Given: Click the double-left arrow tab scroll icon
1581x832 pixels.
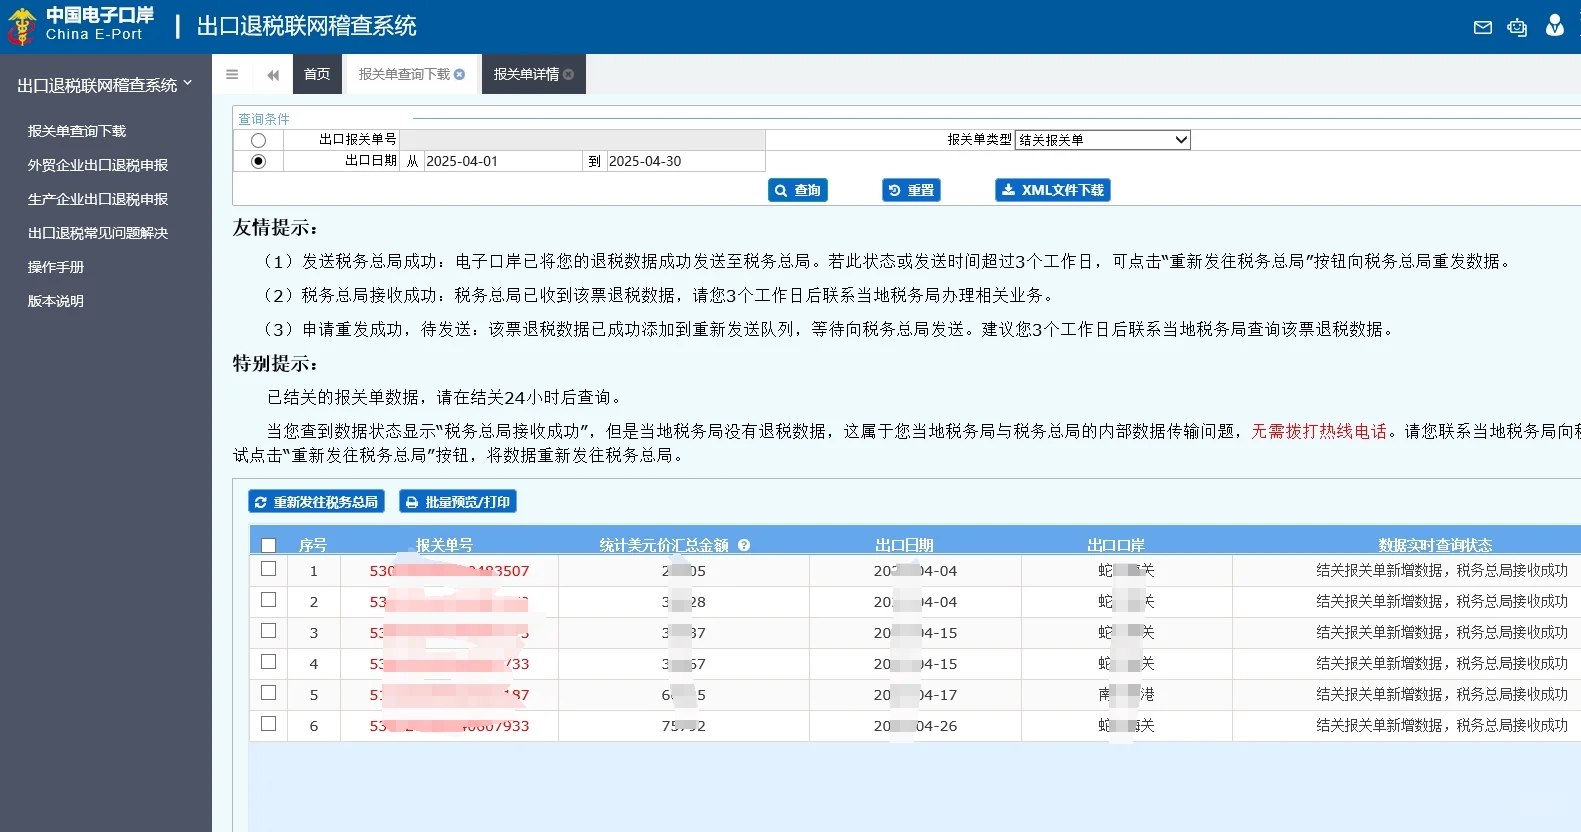Looking at the screenshot, I should click(x=272, y=75).
